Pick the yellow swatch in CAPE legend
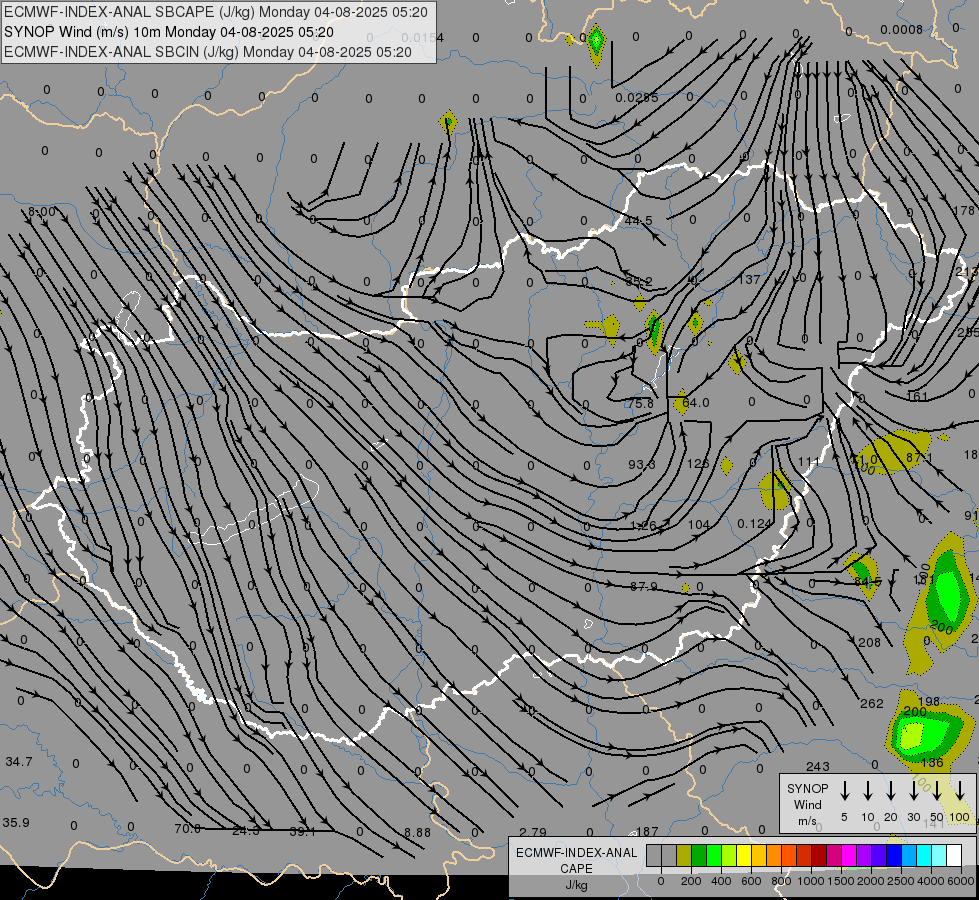This screenshot has height=900, width=979. 744,856
